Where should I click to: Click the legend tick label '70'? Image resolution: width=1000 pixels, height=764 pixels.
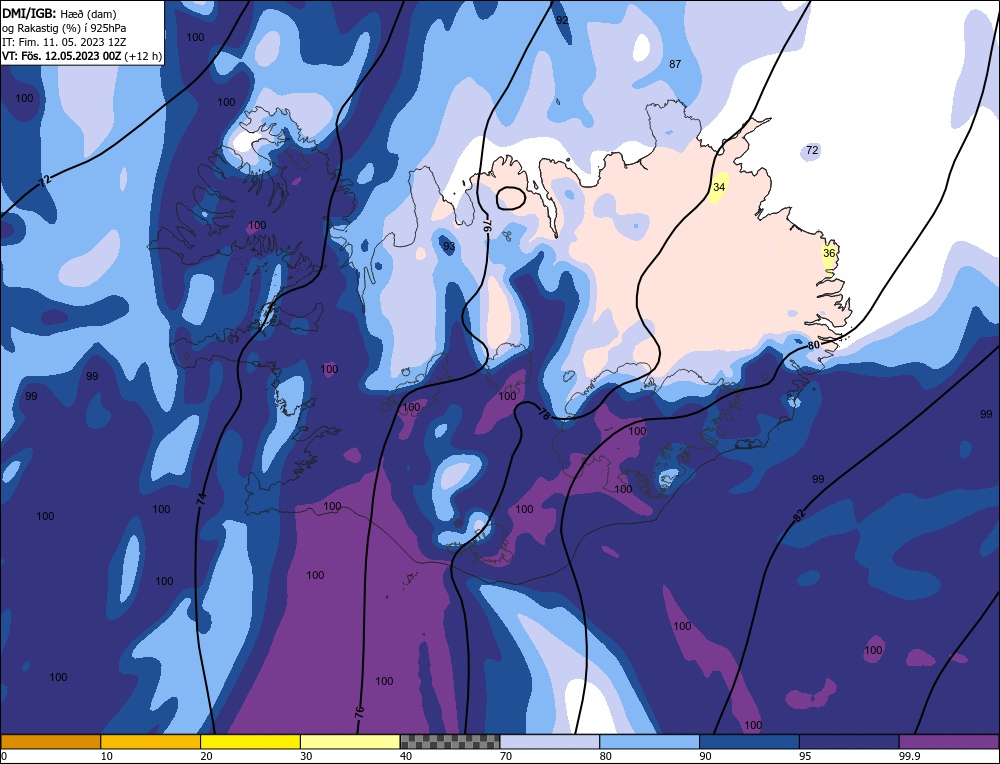506,756
